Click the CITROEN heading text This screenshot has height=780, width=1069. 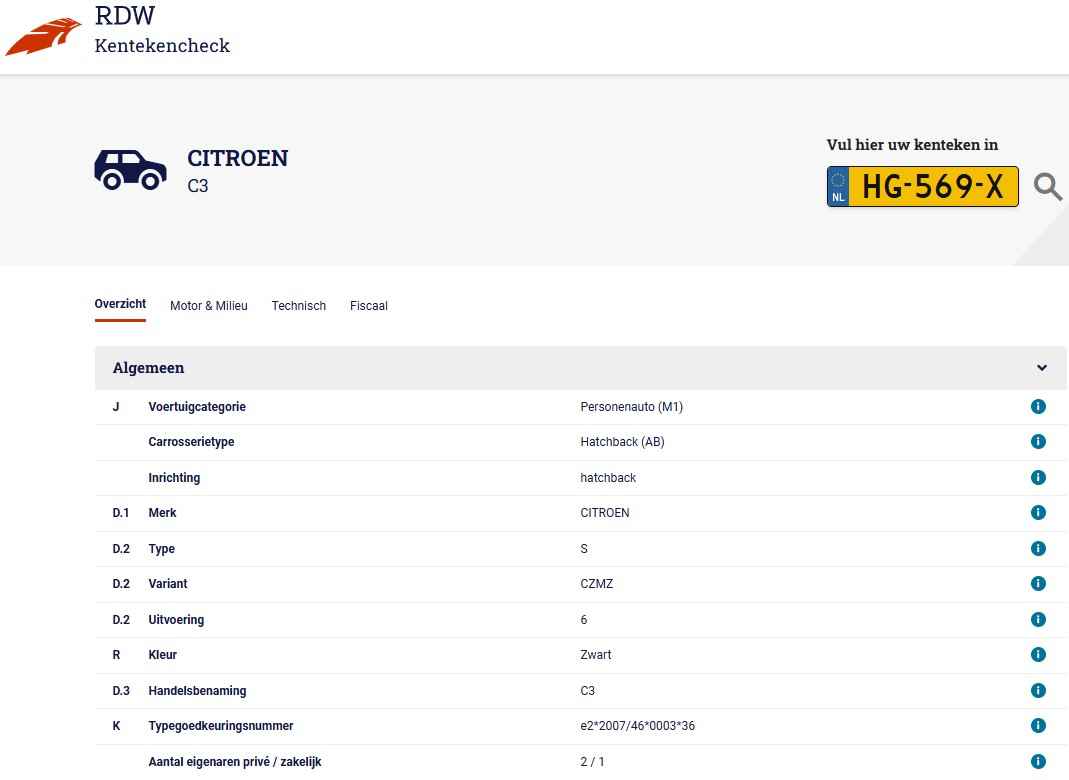(237, 158)
